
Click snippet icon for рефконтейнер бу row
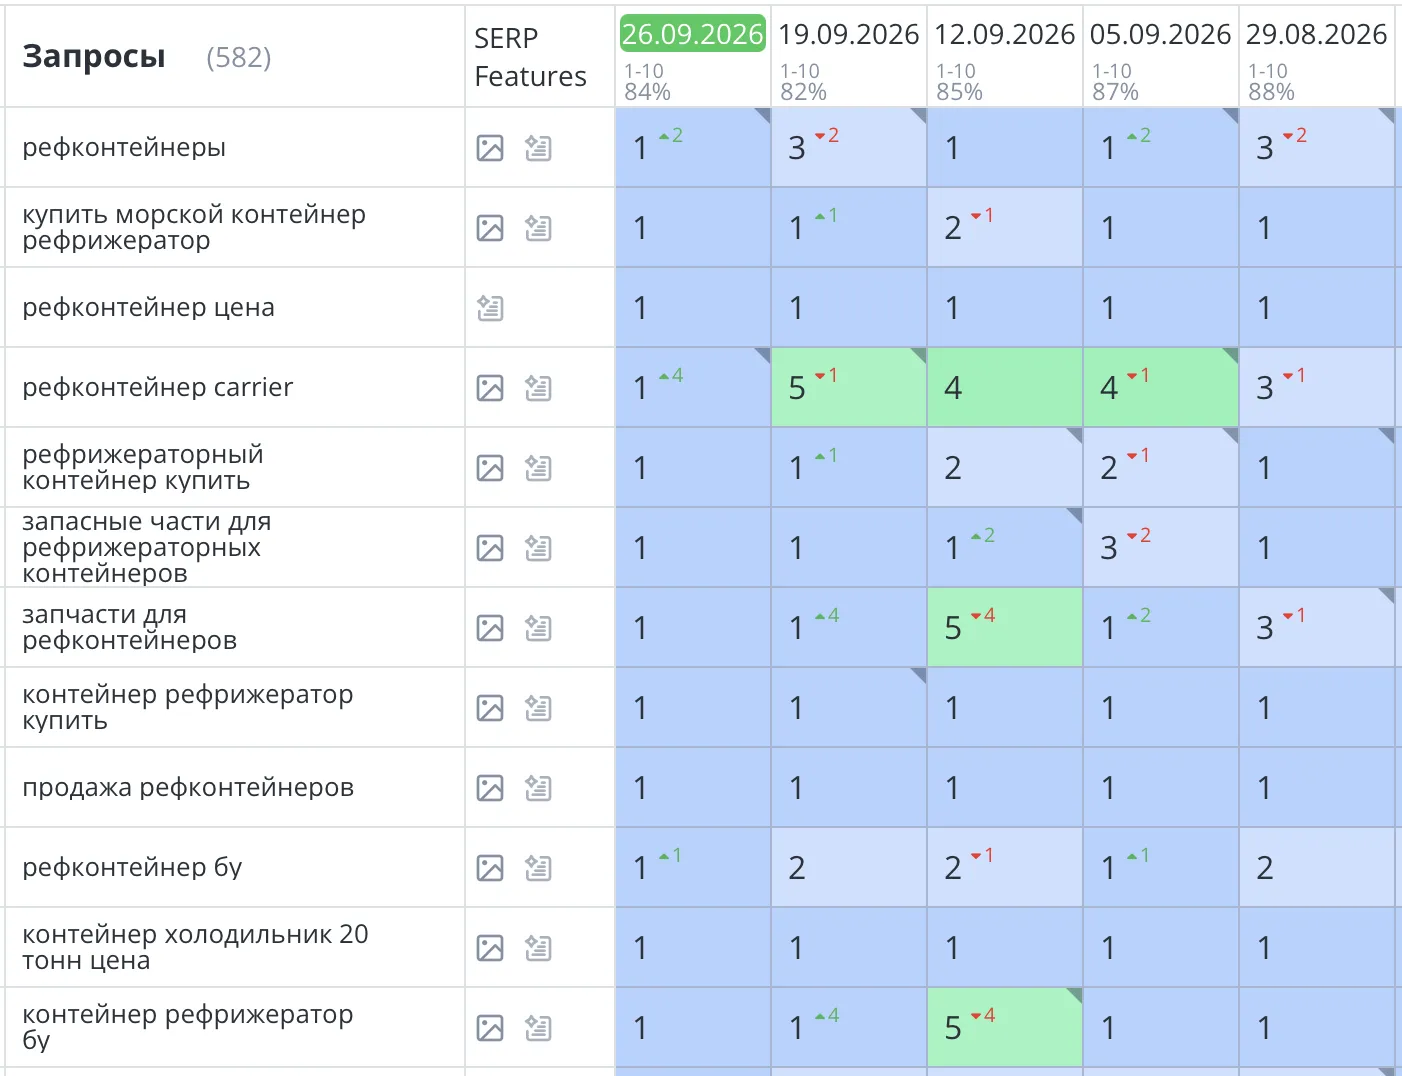coord(538,868)
